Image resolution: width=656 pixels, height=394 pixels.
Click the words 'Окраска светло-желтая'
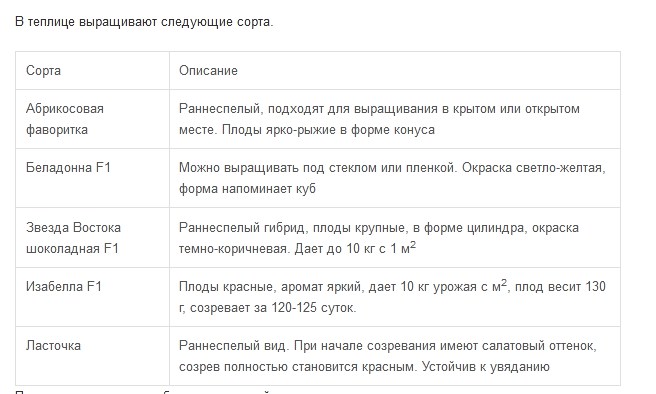pos(534,168)
